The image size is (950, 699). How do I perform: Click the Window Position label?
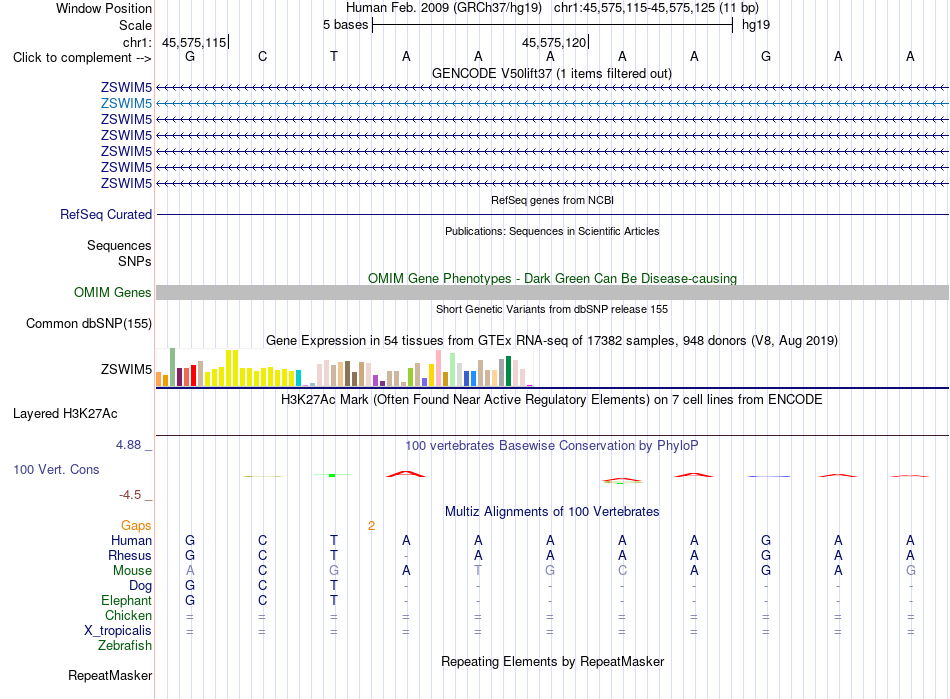tap(104, 8)
